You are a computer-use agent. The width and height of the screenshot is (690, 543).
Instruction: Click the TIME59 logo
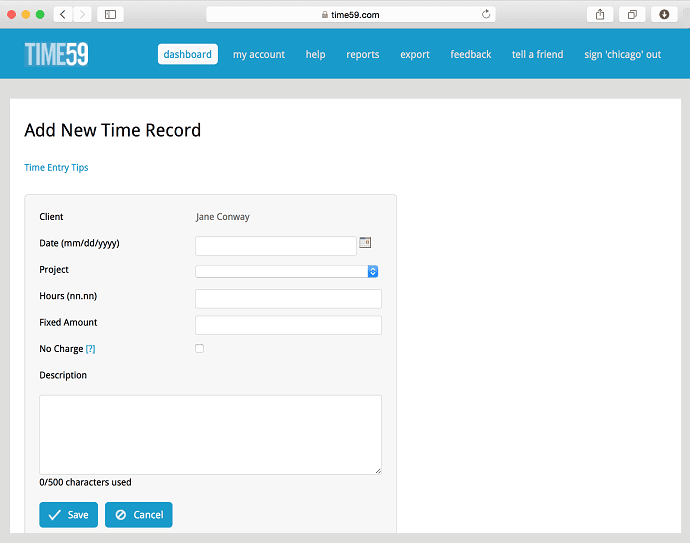57,54
